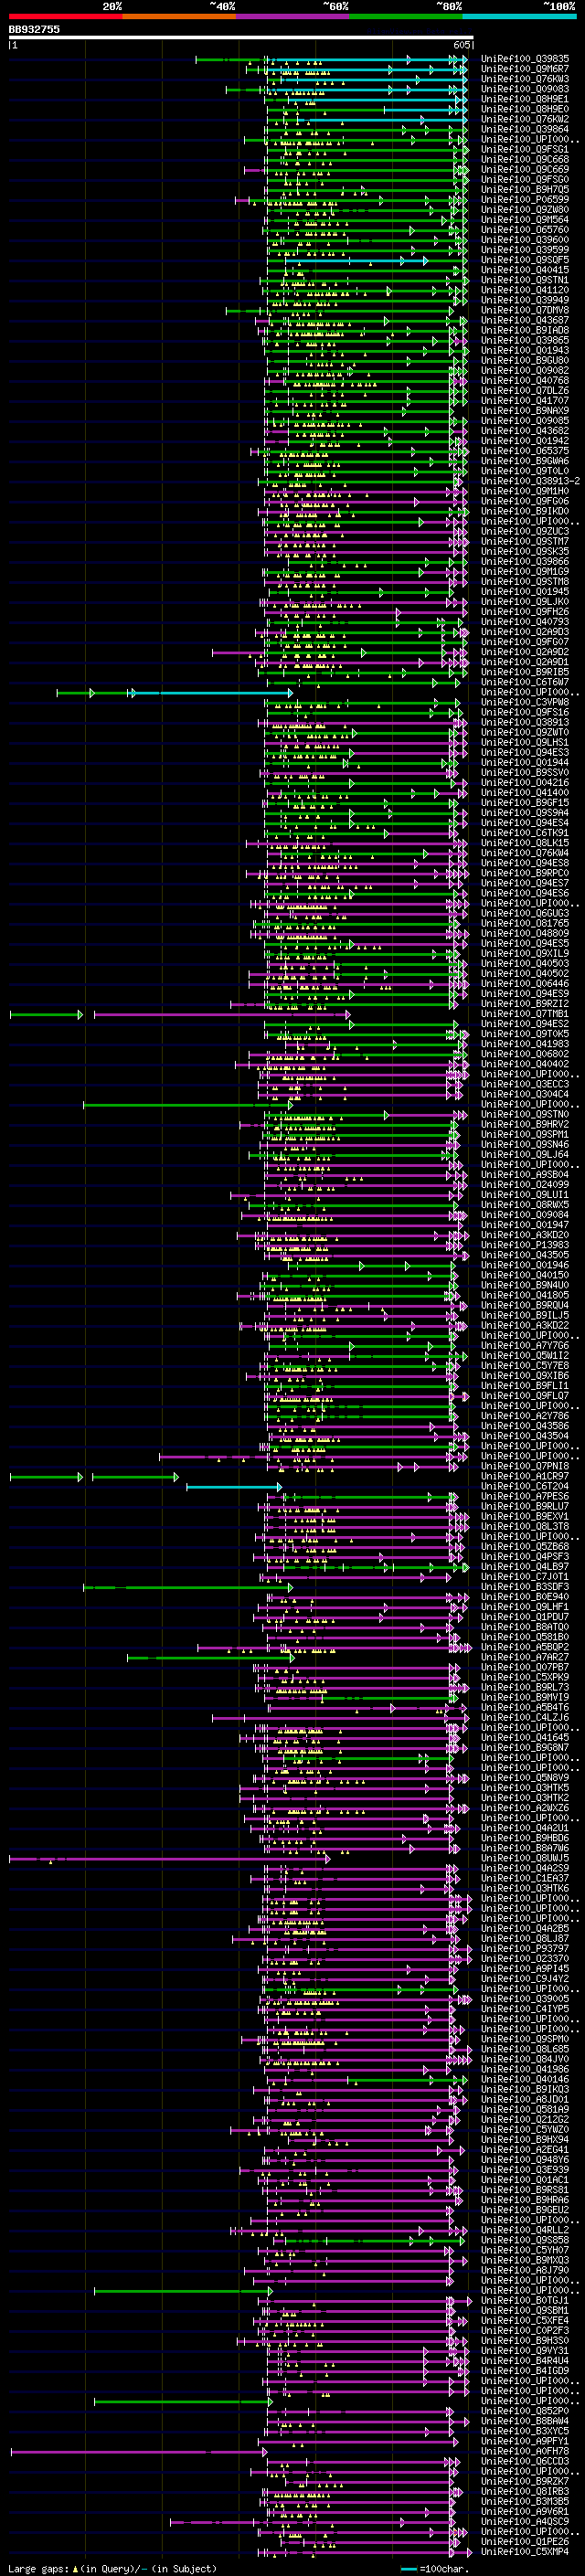The width and height of the screenshot is (585, 2576).
Task: Open hit UniRef100_Q39835
Action: pos(525,59)
